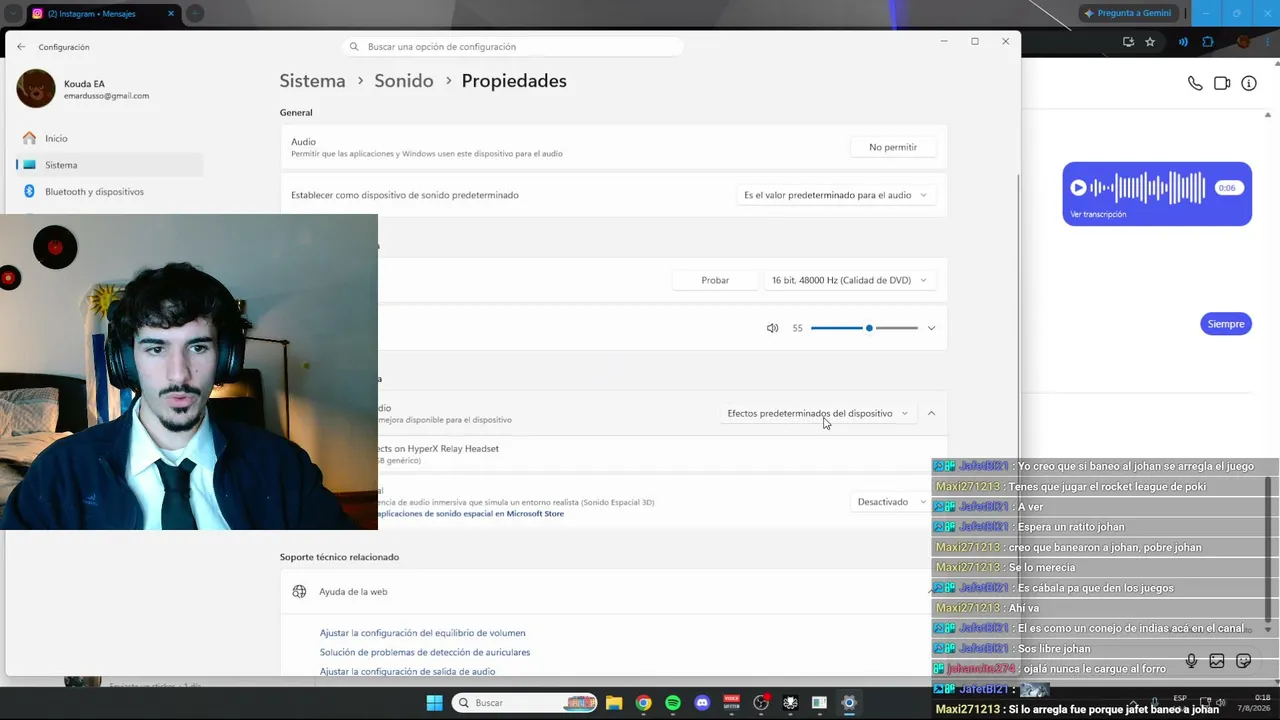
Task: Close the Instagram Mensajes tab
Action: tap(171, 14)
